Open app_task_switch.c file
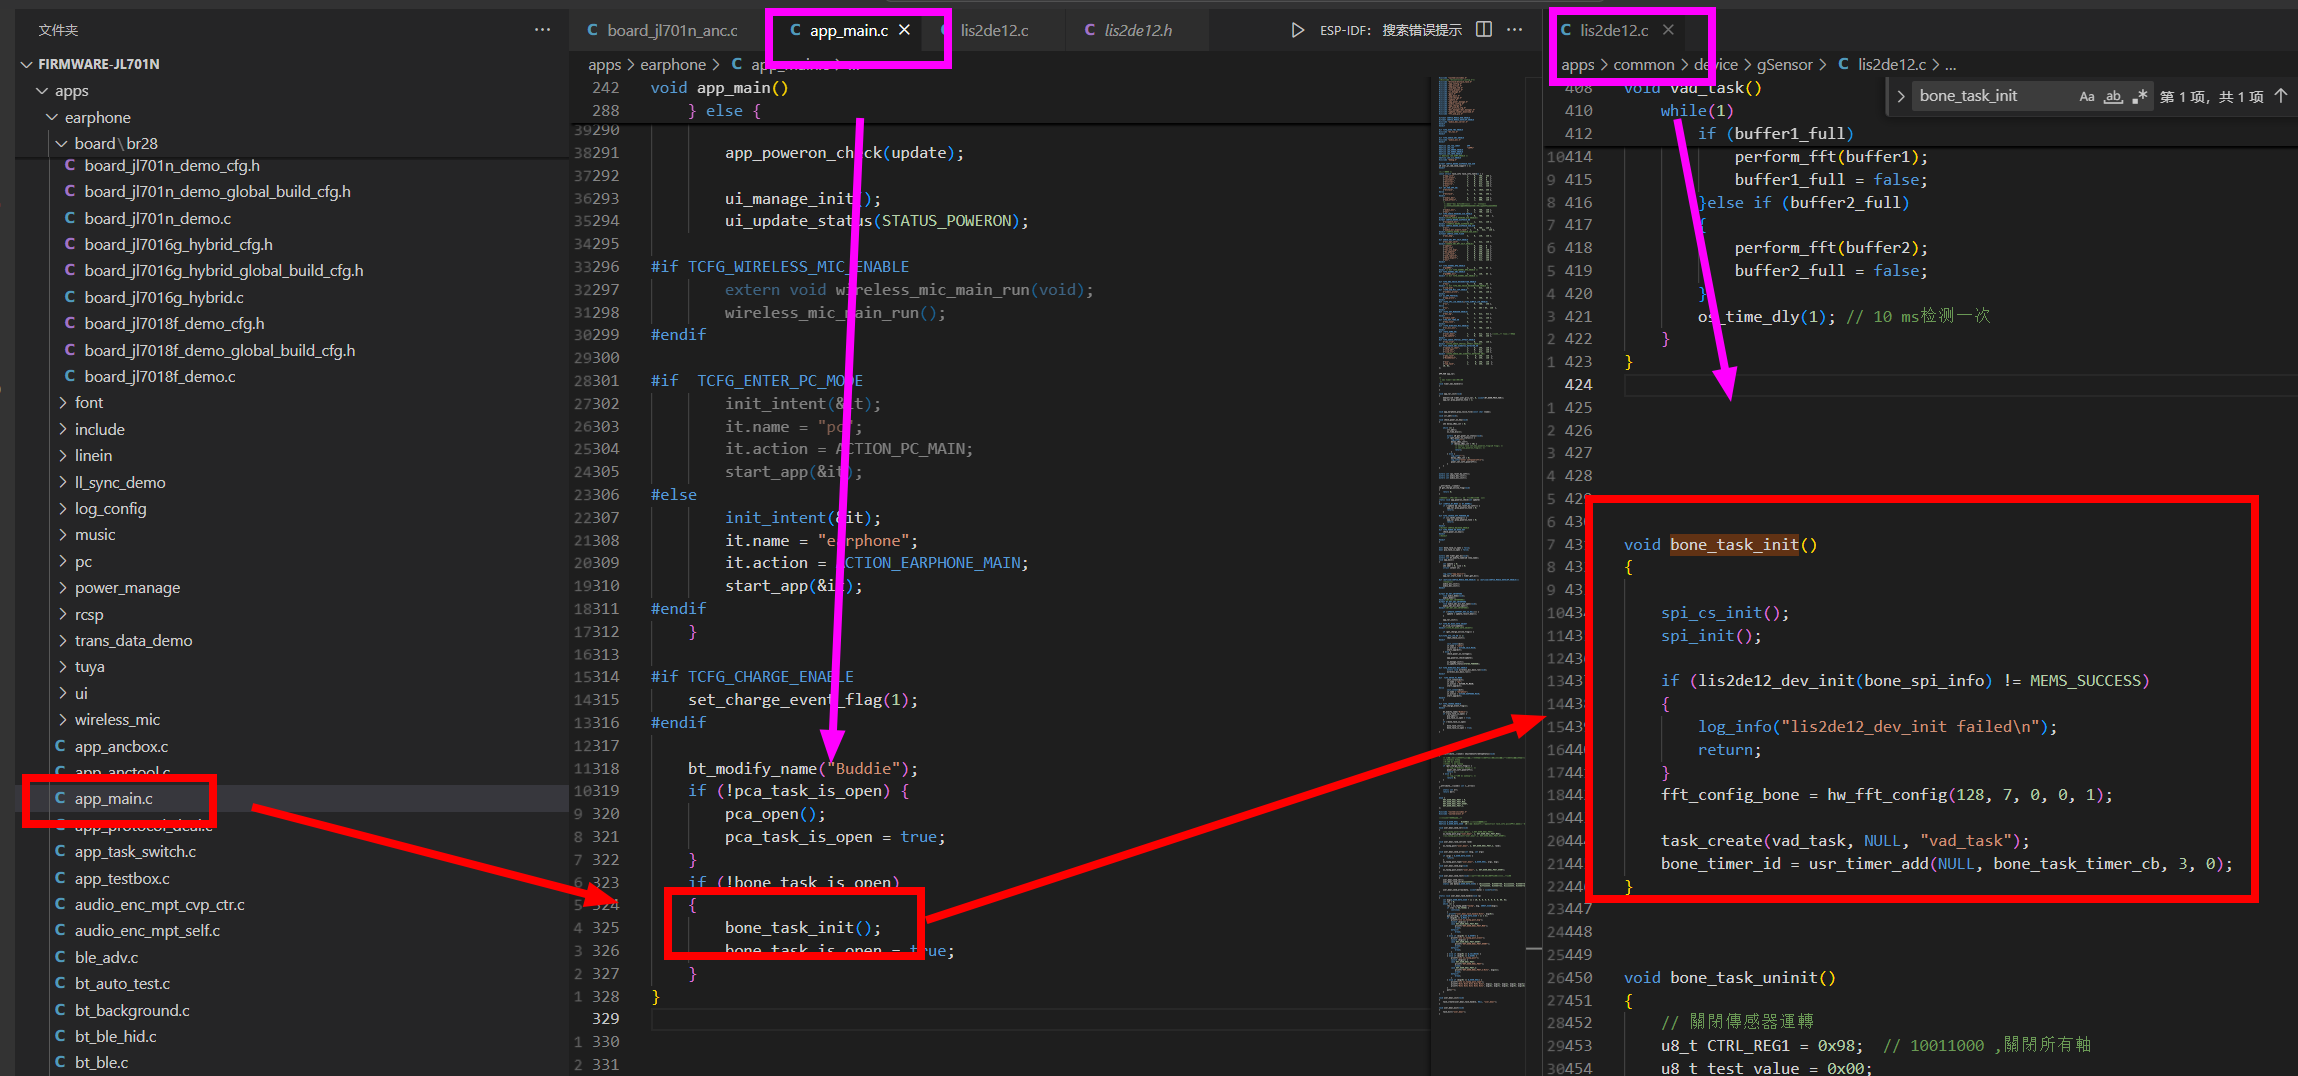Screen dimensions: 2298x1076 (135, 852)
